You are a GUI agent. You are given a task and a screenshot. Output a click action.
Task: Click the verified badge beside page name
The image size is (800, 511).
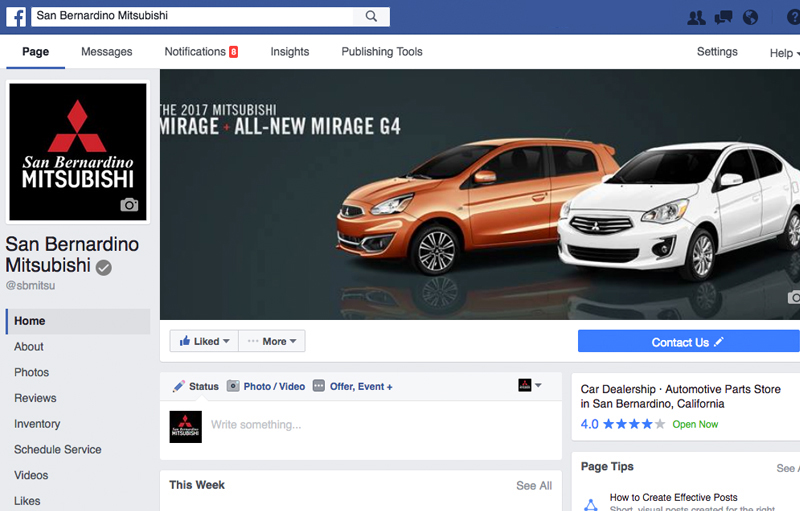click(x=104, y=267)
